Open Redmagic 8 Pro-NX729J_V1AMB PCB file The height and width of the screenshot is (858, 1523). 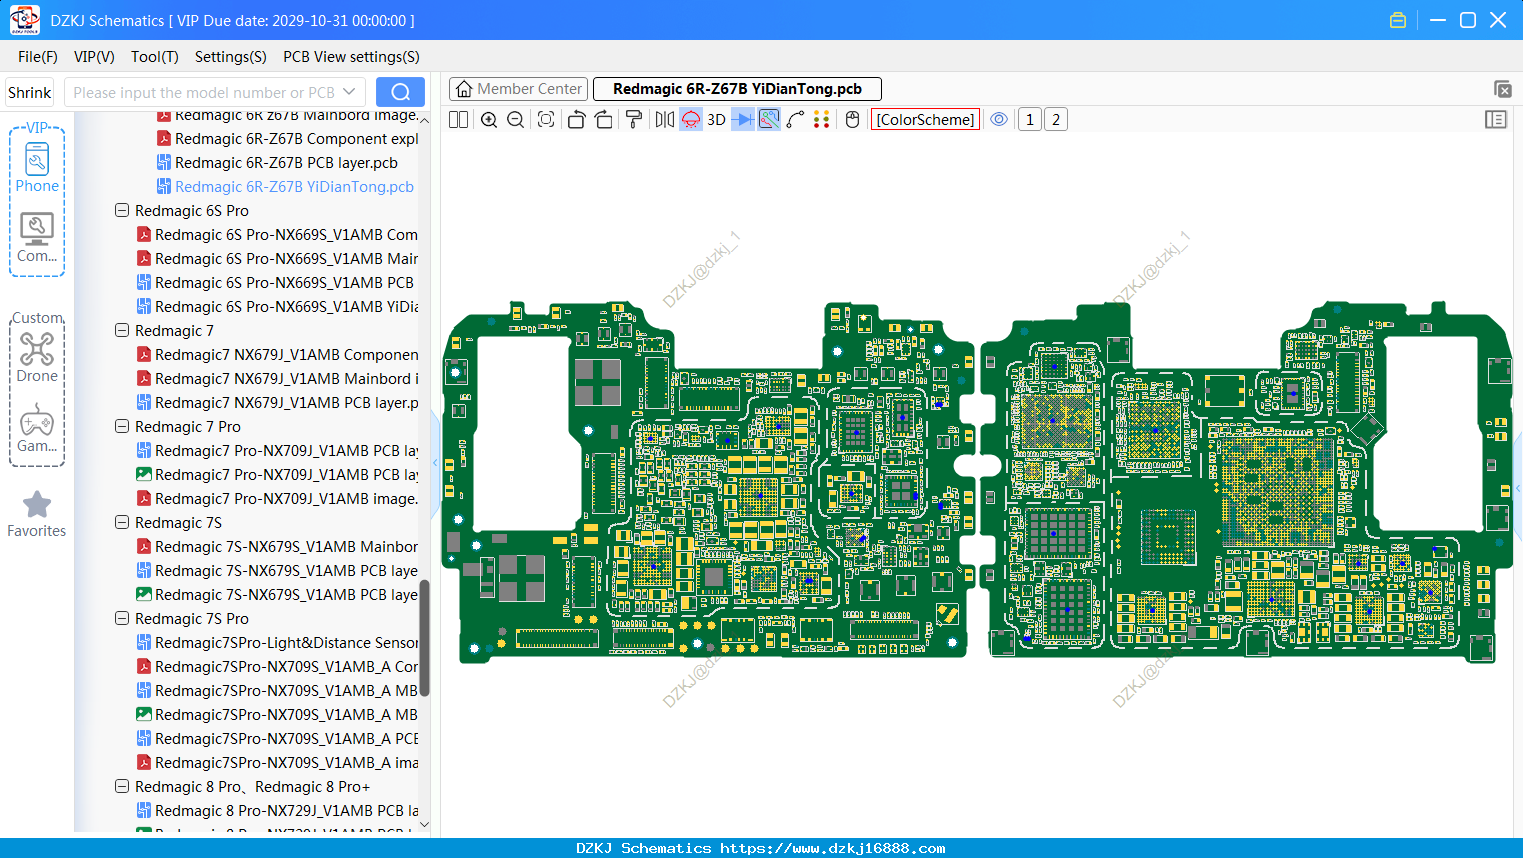point(278,811)
